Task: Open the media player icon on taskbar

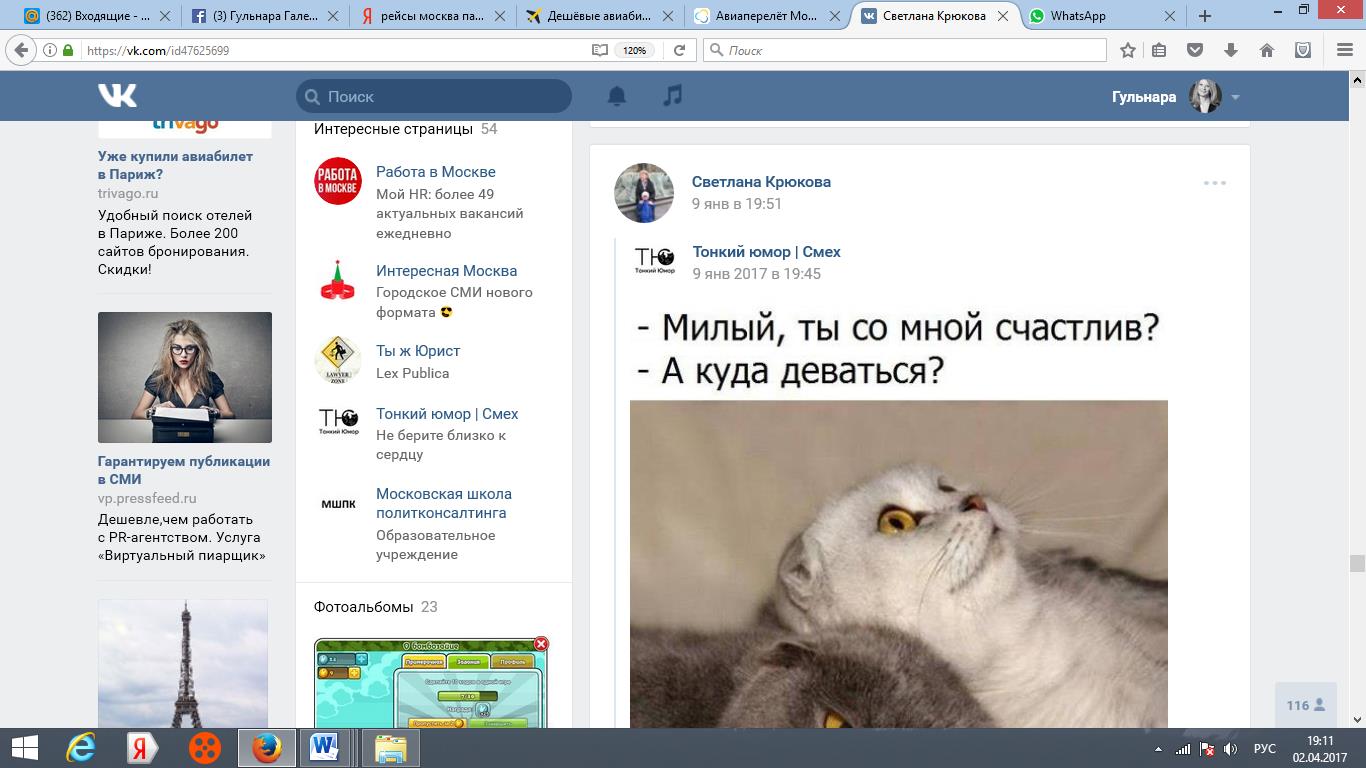Action: click(204, 748)
